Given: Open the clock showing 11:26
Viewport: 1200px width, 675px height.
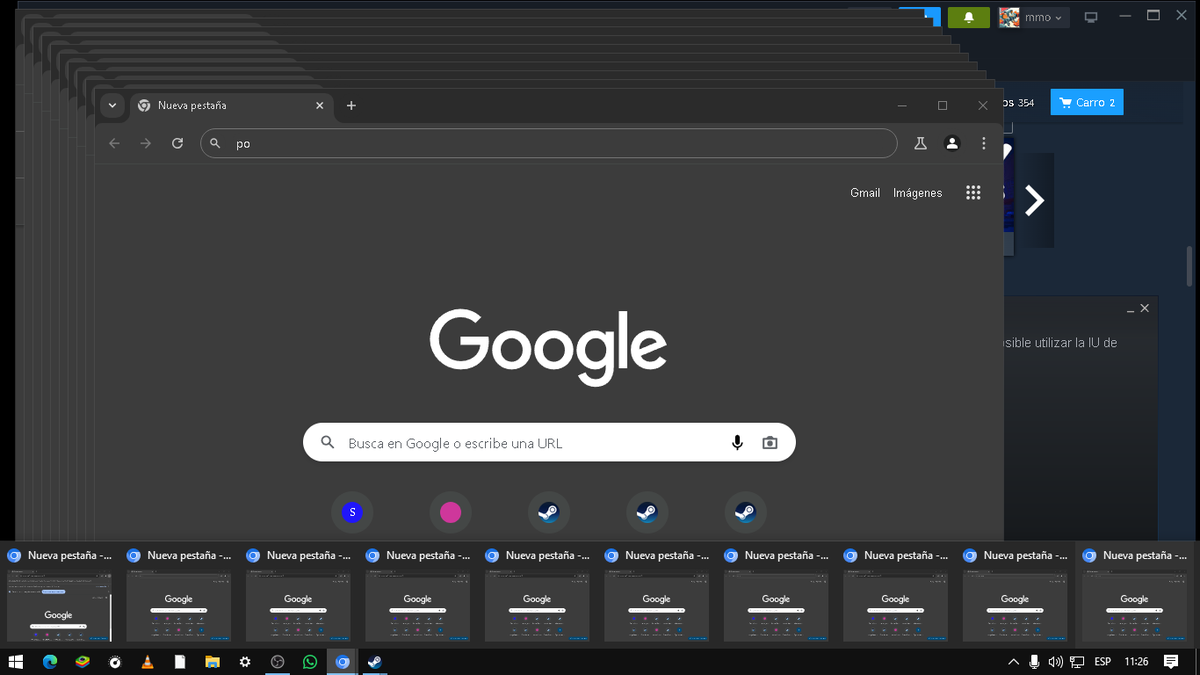Looking at the screenshot, I should (1136, 661).
